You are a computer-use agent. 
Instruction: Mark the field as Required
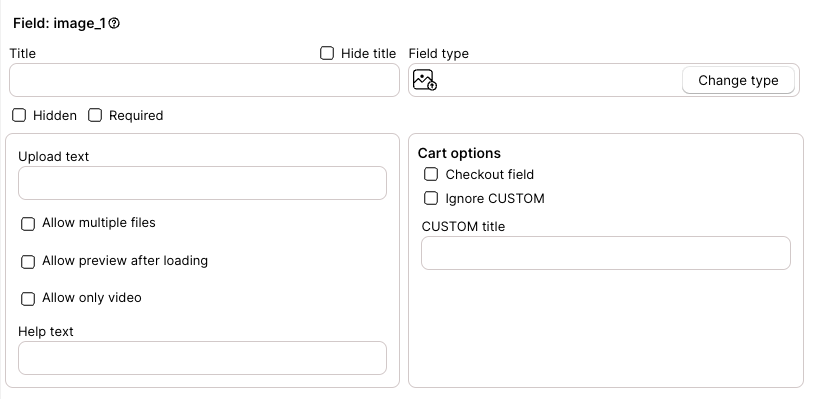point(95,115)
